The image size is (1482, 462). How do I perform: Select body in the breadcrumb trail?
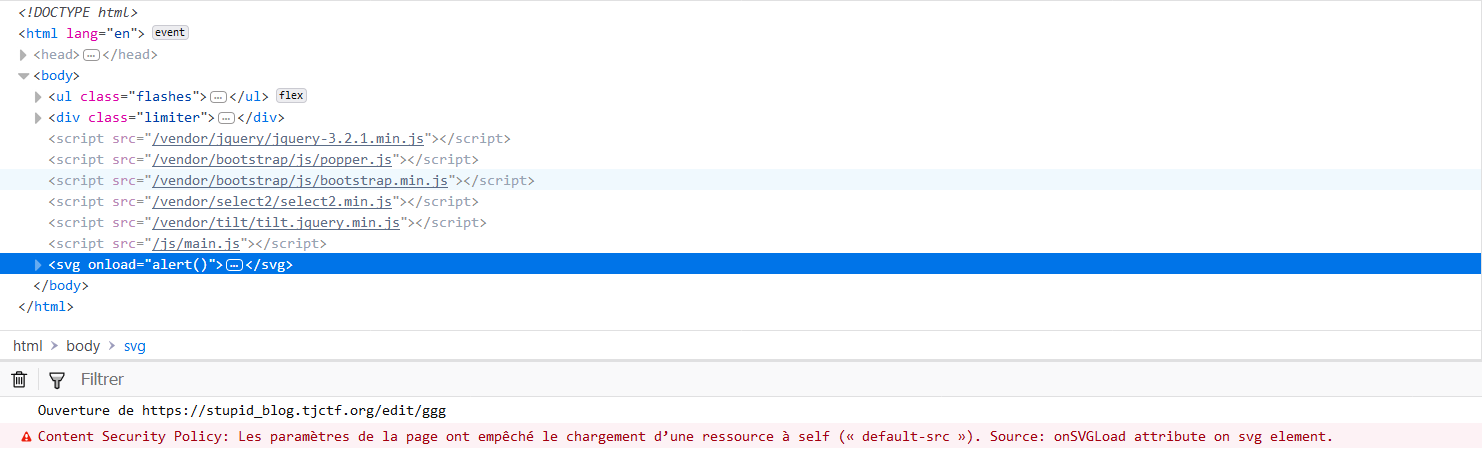pyautogui.click(x=83, y=346)
